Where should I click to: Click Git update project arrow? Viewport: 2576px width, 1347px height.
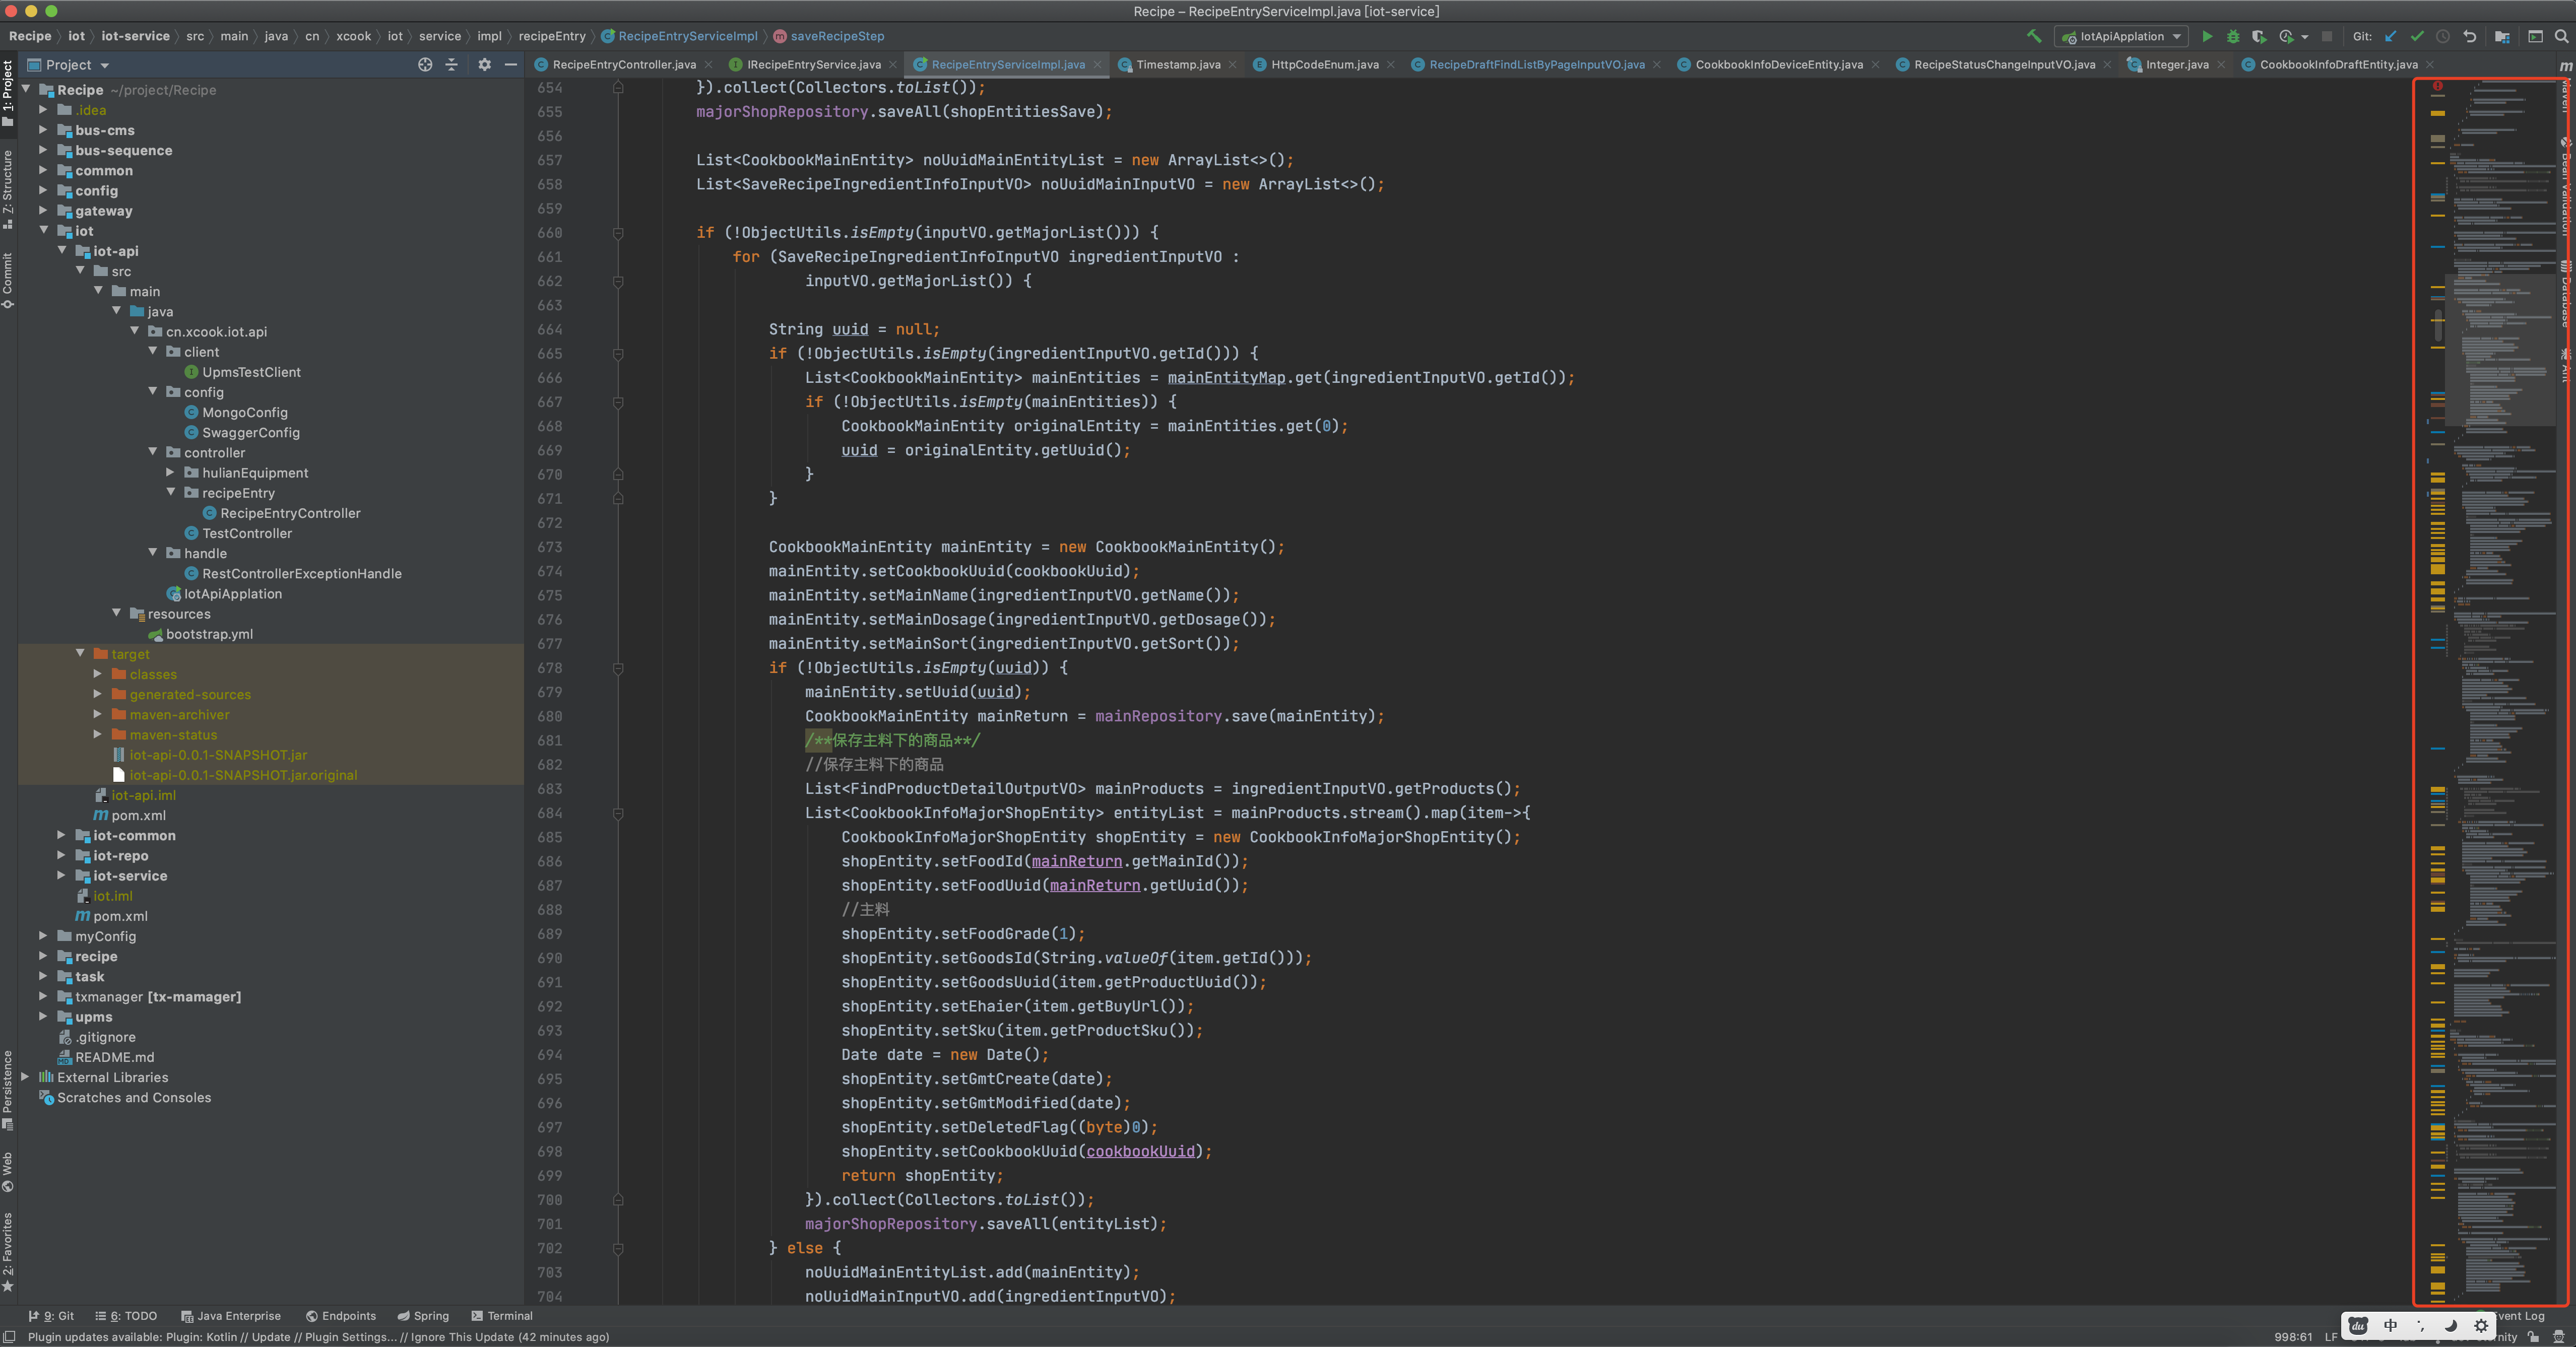tap(2391, 36)
